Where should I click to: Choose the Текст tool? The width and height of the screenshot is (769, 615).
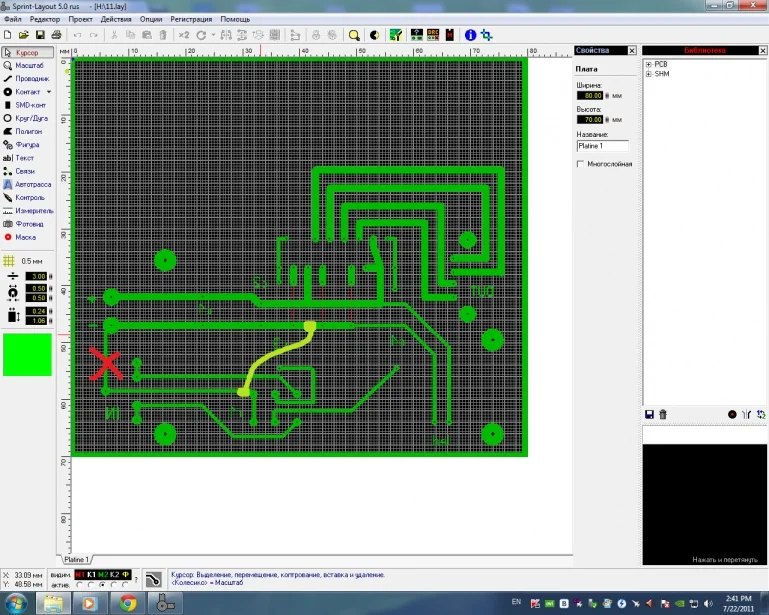pos(26,158)
